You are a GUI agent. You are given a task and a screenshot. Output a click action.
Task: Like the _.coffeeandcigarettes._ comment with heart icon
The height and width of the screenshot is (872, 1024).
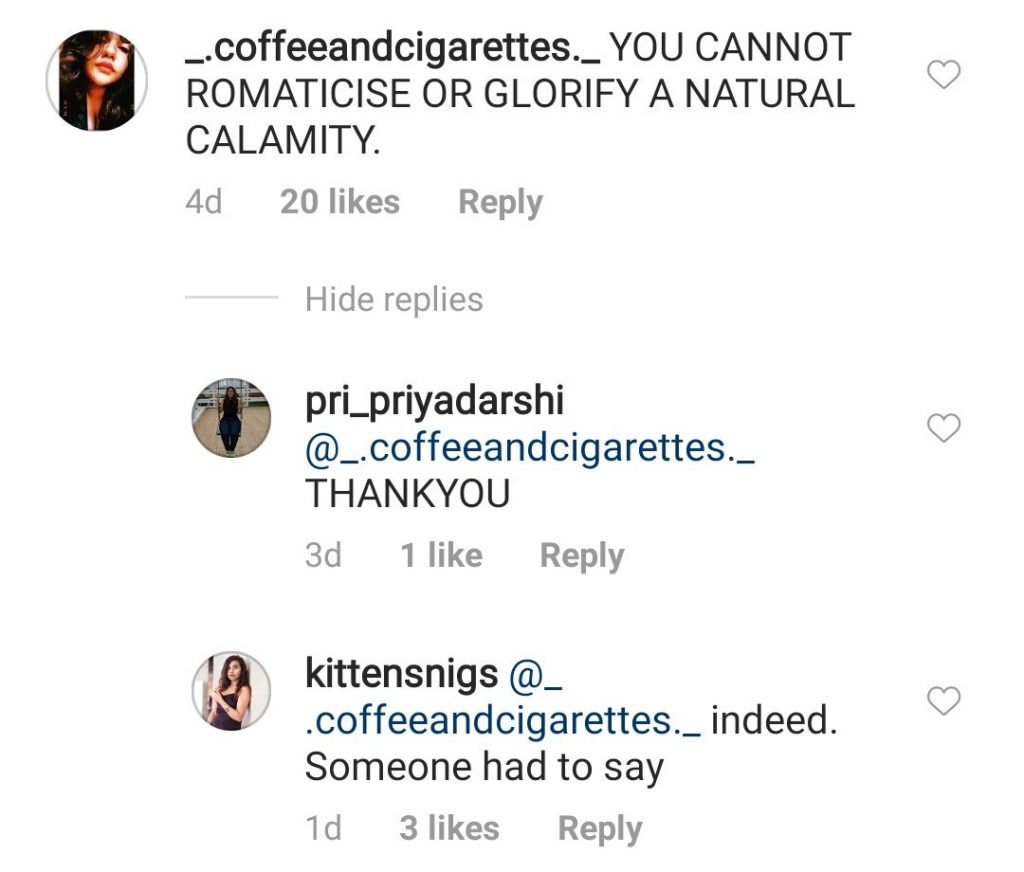click(x=945, y=74)
